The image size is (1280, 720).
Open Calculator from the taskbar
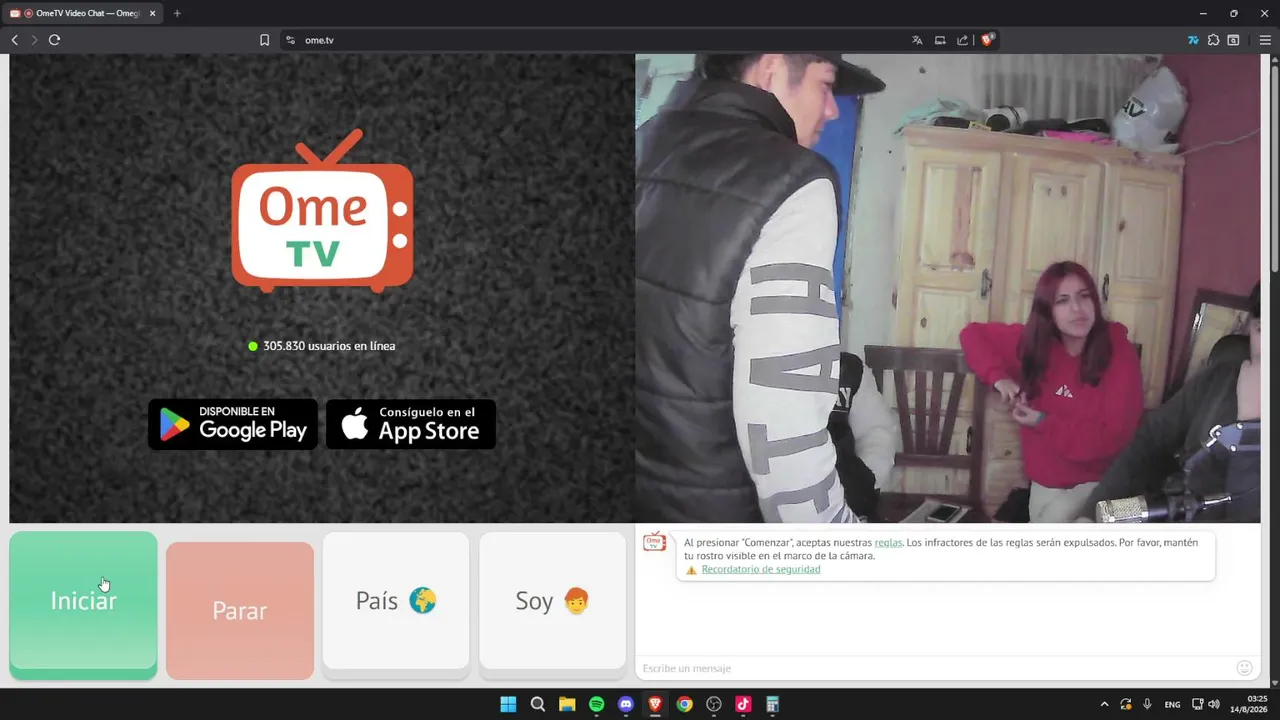[772, 704]
